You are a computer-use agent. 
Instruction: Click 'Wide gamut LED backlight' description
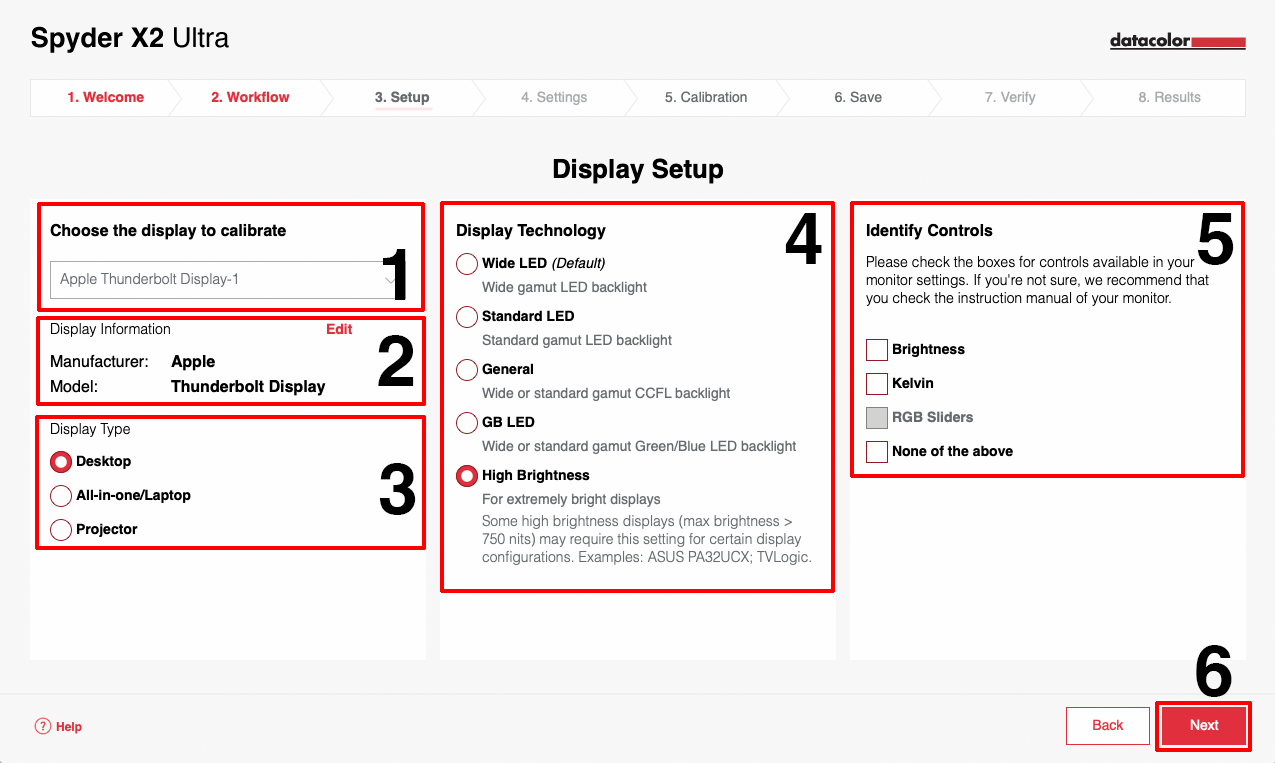coord(565,287)
